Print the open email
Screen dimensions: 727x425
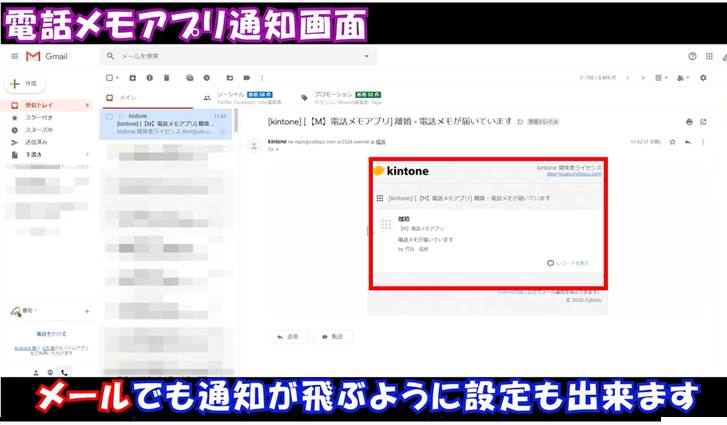689,122
